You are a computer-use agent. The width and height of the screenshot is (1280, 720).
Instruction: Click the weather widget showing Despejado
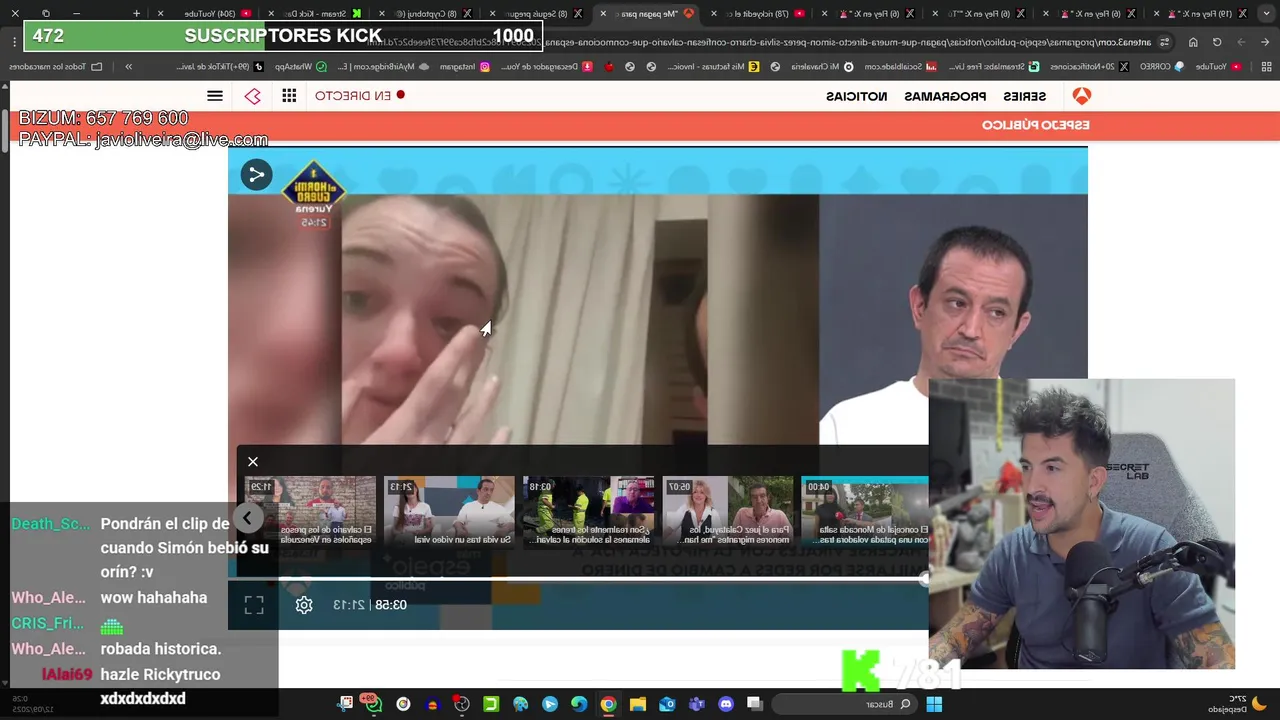[1236, 704]
